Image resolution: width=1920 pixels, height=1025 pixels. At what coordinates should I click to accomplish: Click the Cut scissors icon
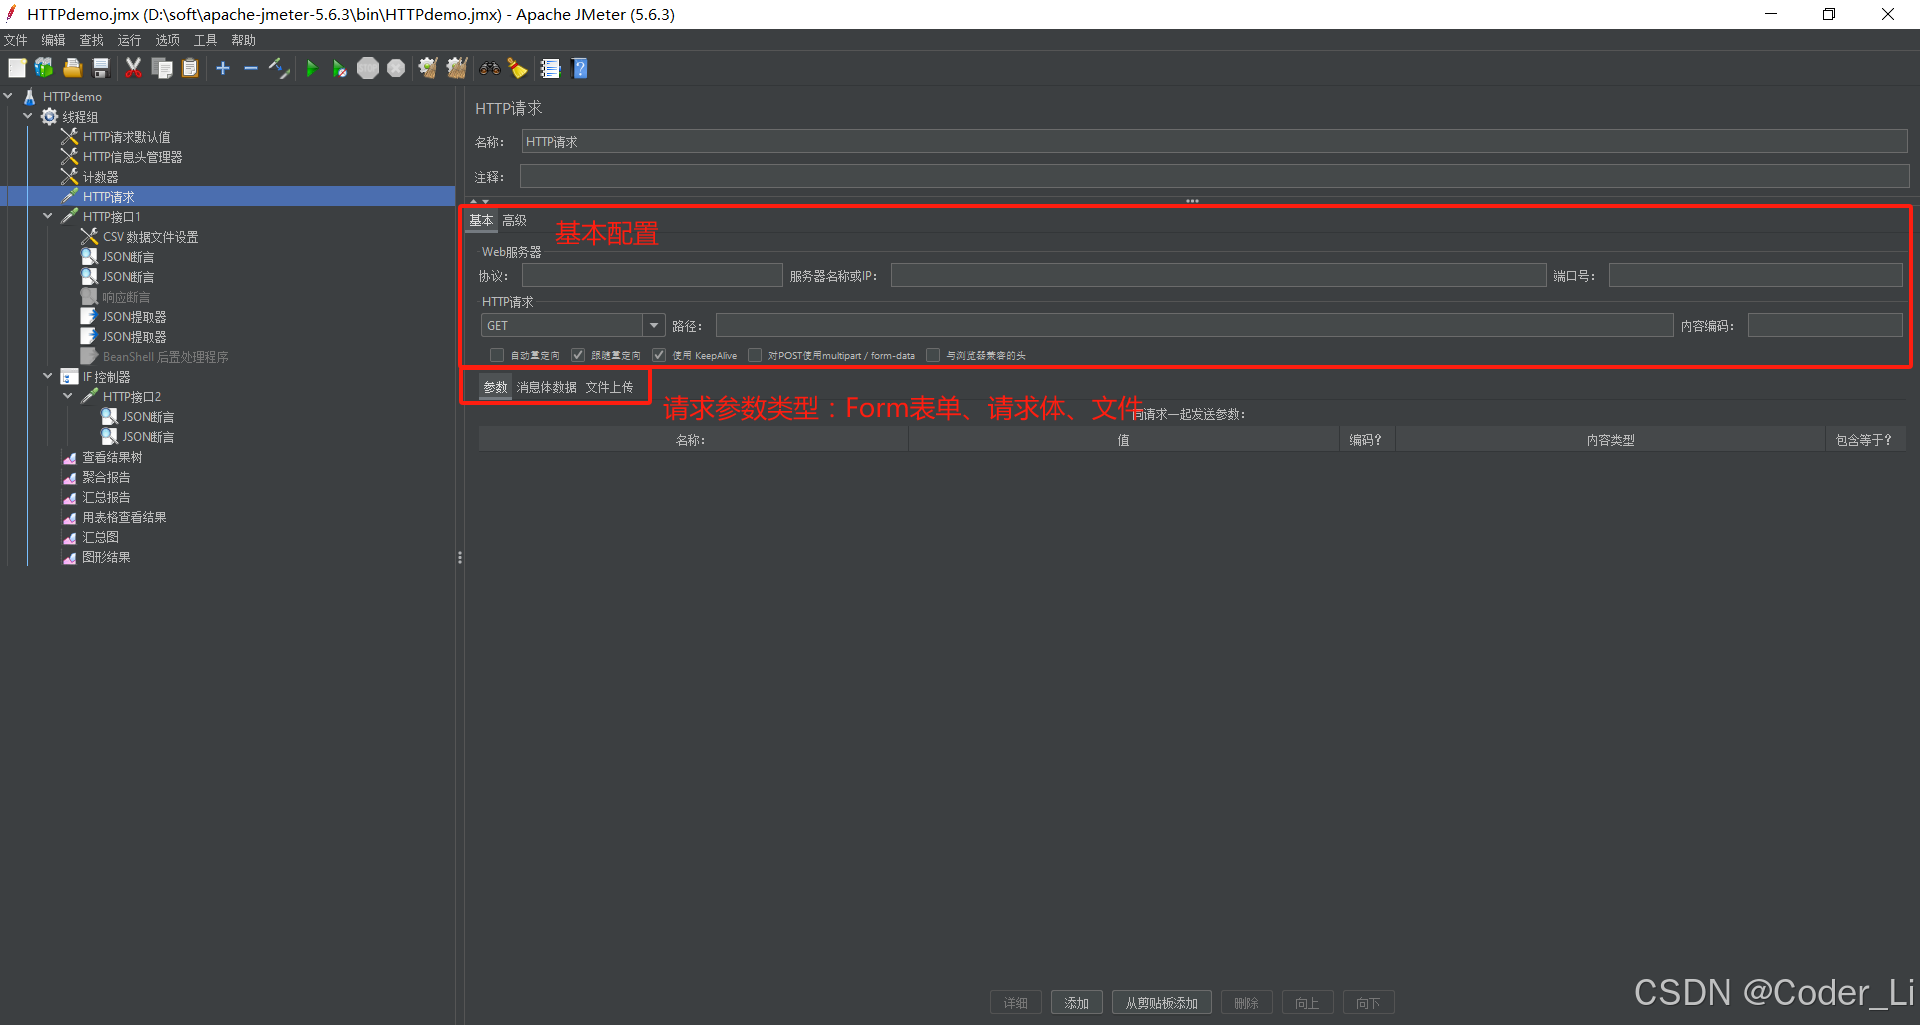pyautogui.click(x=133, y=68)
